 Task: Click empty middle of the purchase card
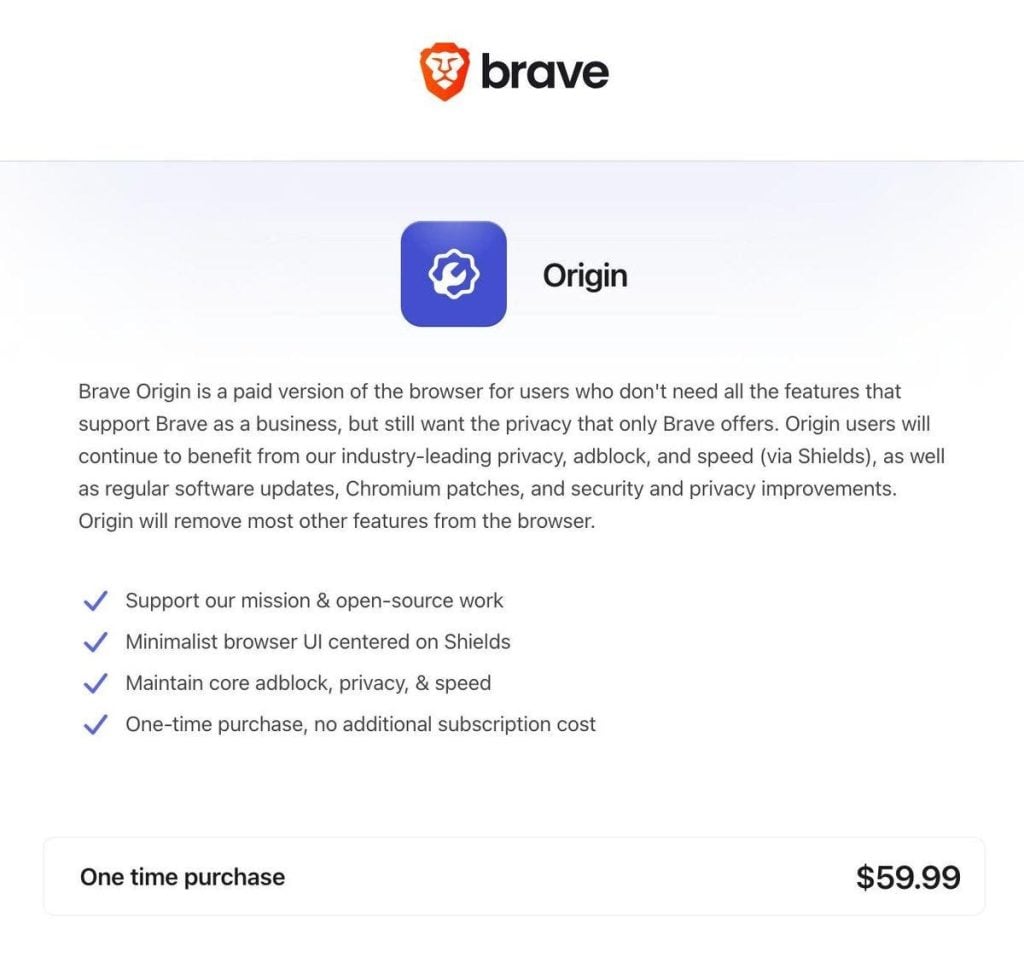pos(560,877)
